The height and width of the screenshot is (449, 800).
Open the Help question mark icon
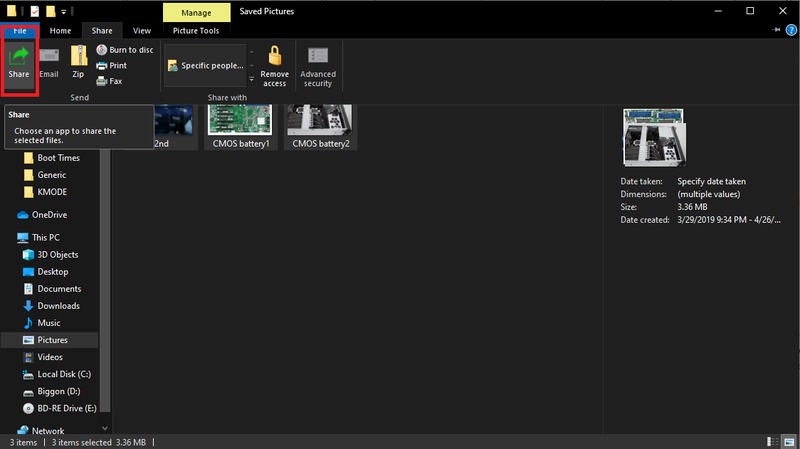(x=789, y=31)
